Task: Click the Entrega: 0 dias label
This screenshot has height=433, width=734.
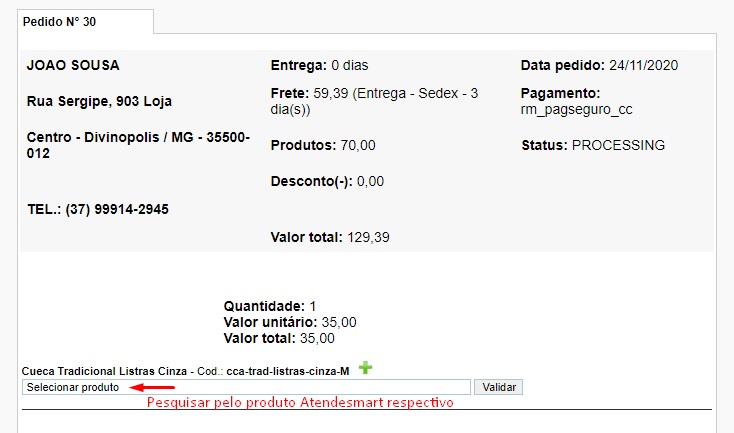Action: click(x=319, y=66)
